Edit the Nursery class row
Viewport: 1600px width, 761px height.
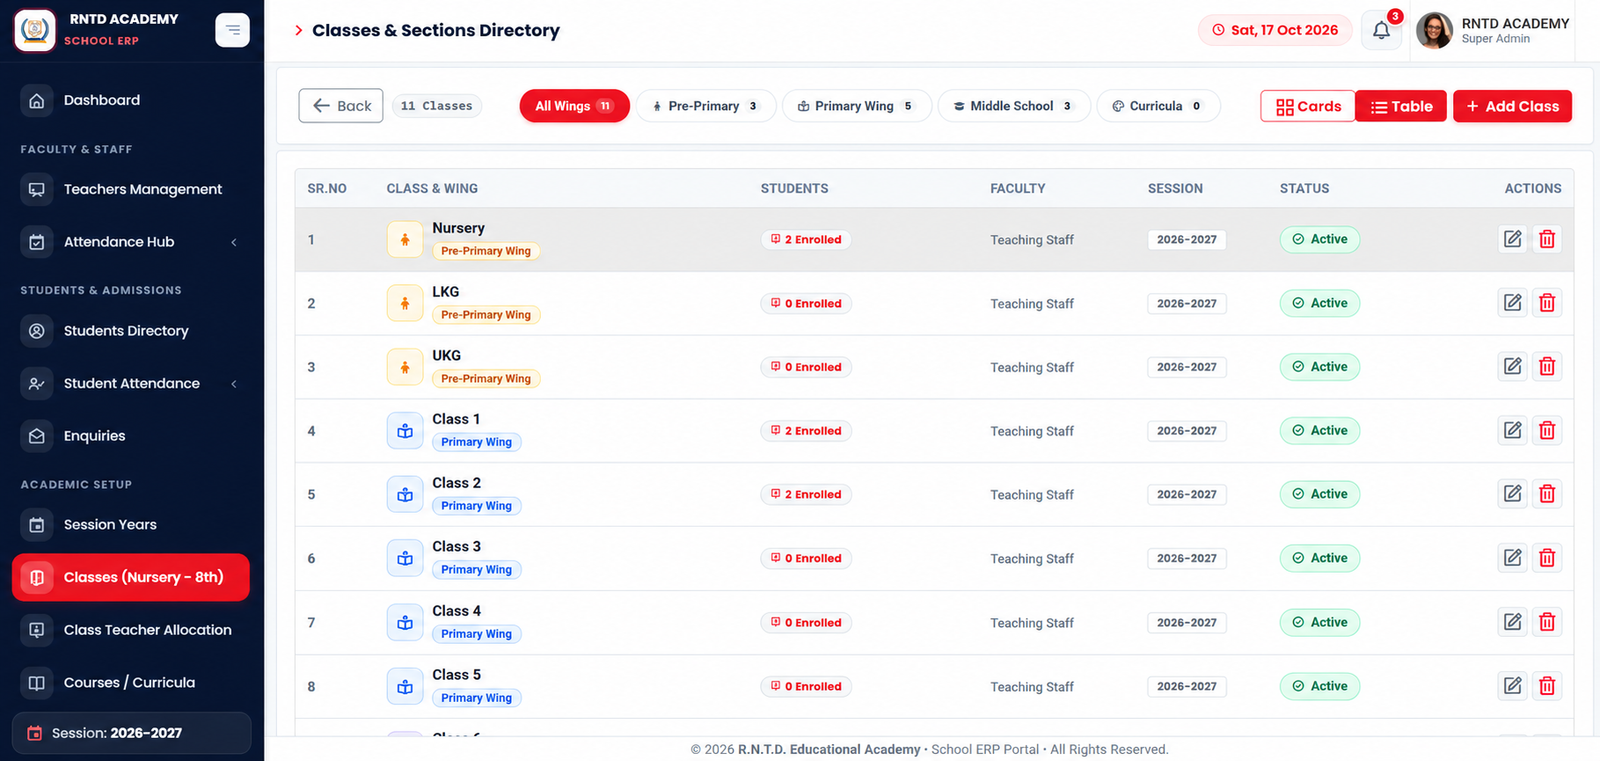coord(1513,239)
